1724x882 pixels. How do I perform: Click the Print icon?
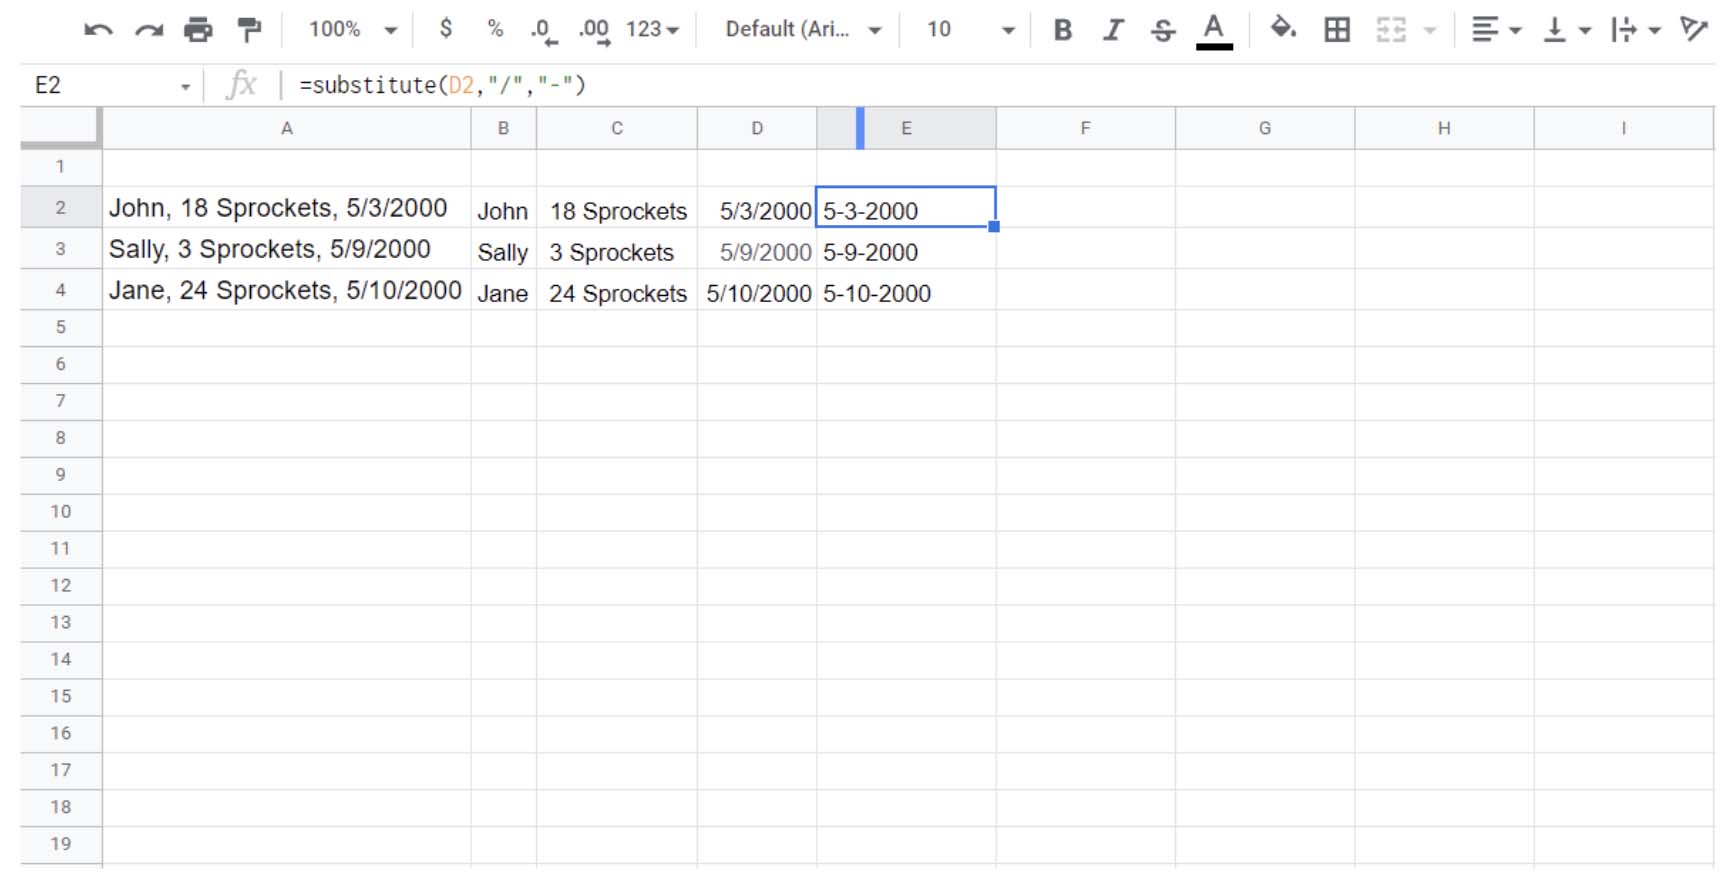point(198,30)
